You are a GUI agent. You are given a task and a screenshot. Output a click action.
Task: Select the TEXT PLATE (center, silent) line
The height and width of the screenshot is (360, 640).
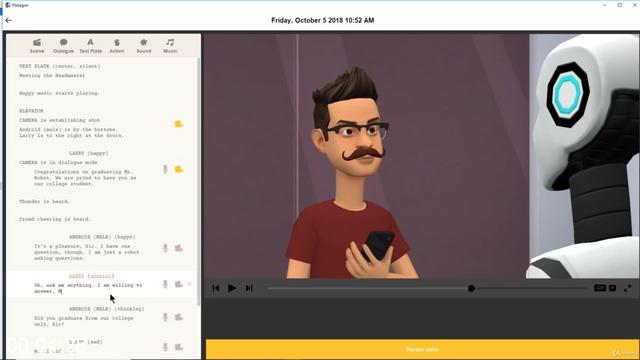point(60,66)
